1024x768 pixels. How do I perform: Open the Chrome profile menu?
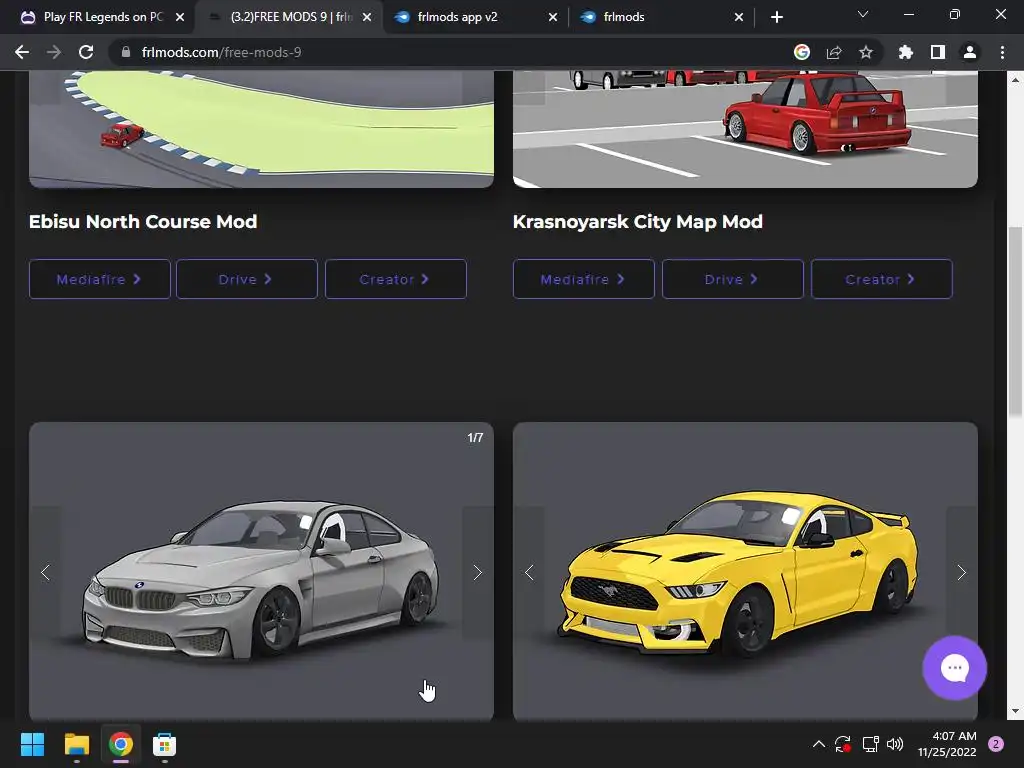(970, 52)
